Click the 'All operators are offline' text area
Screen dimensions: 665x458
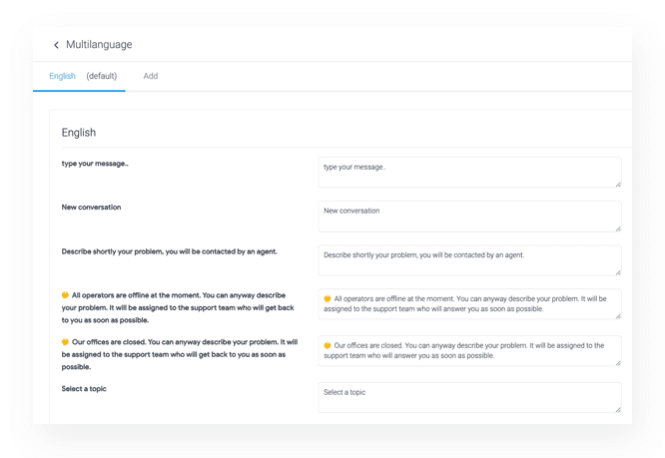(x=469, y=304)
